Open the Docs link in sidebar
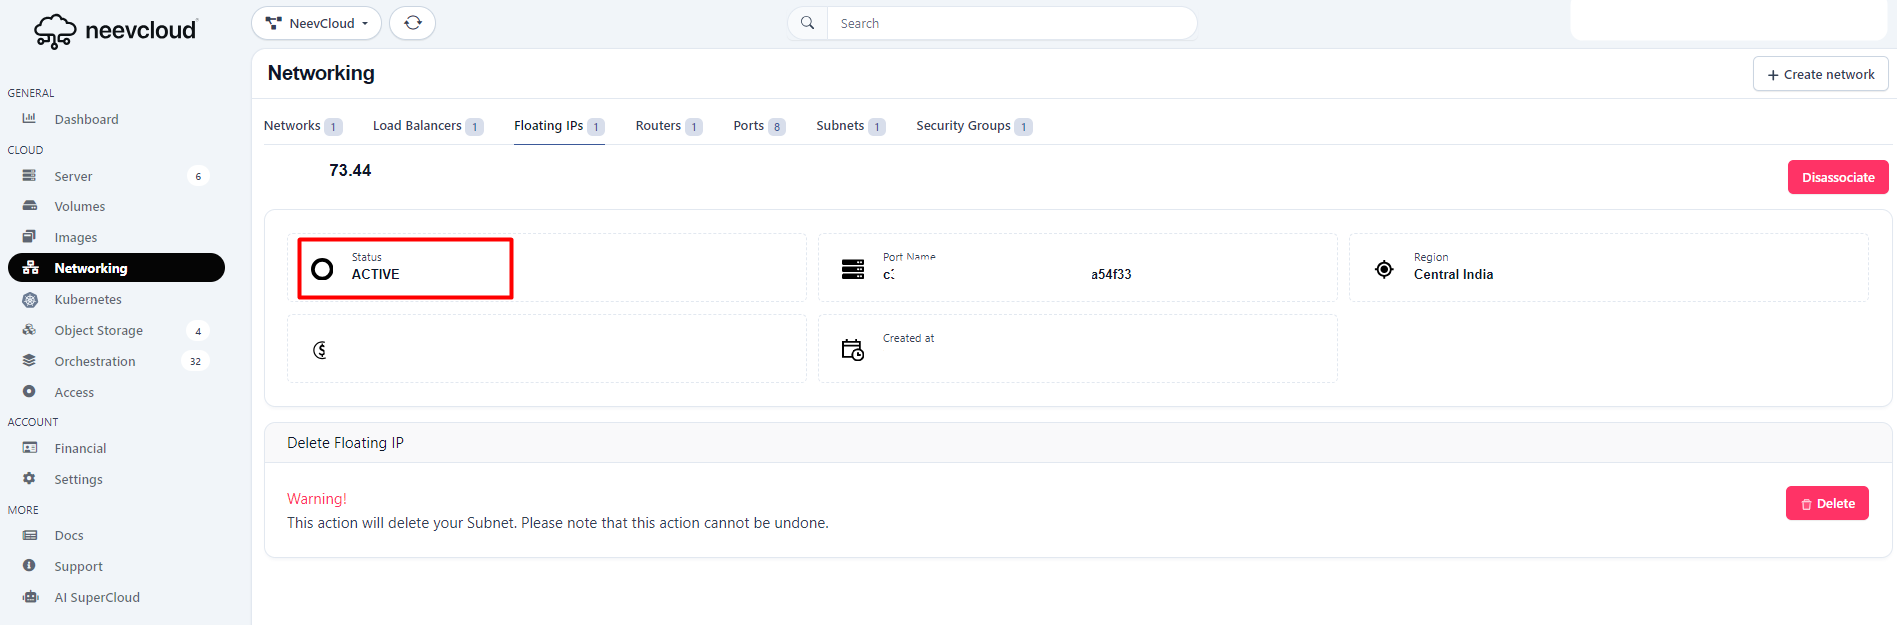The image size is (1897, 625). 69,535
